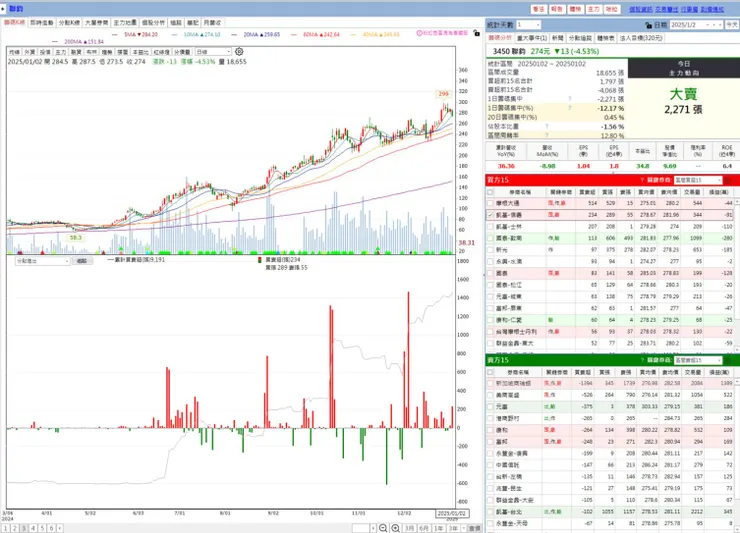Open the 行事曆 link at top right
This screenshot has width=740, height=533.
click(689, 9)
